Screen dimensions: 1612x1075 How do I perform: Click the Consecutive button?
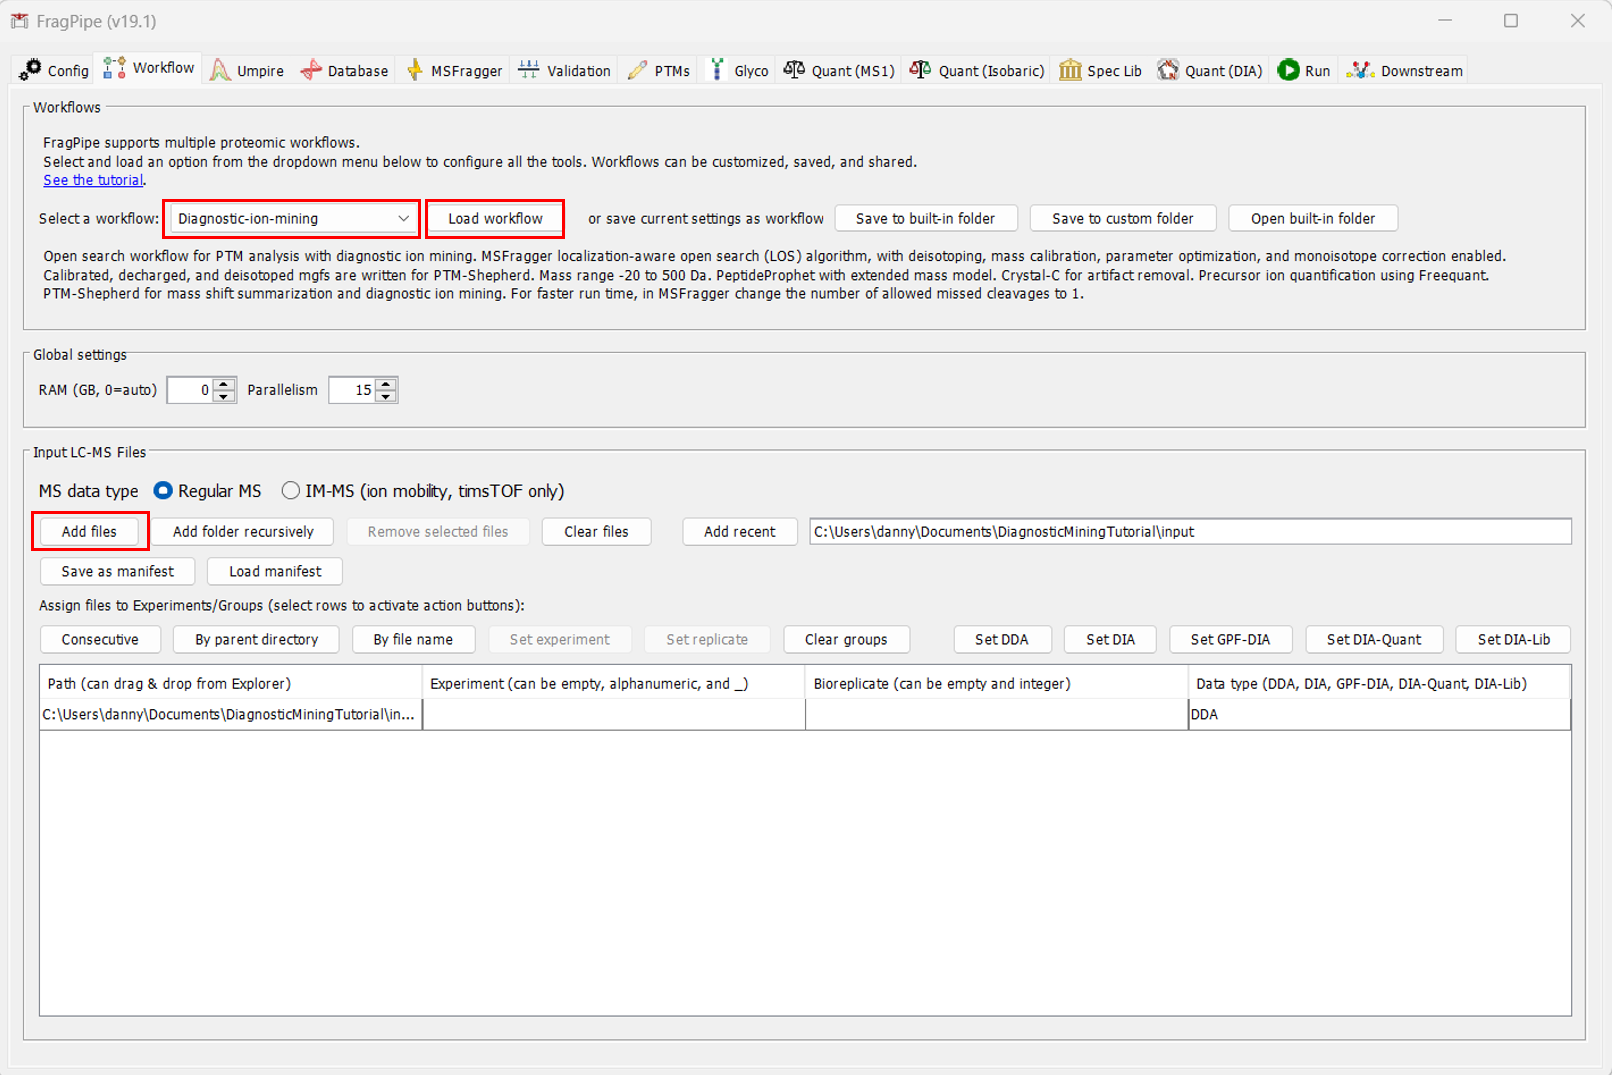(x=100, y=639)
